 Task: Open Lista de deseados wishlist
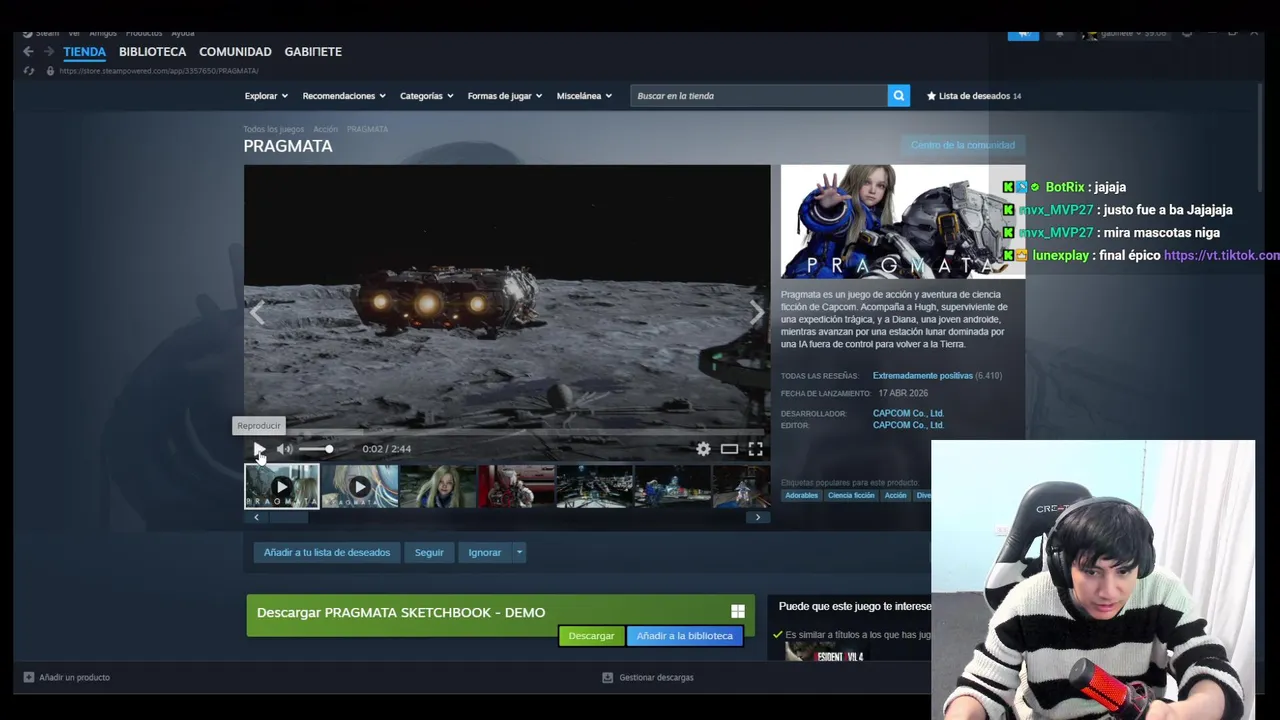pyautogui.click(x=974, y=96)
